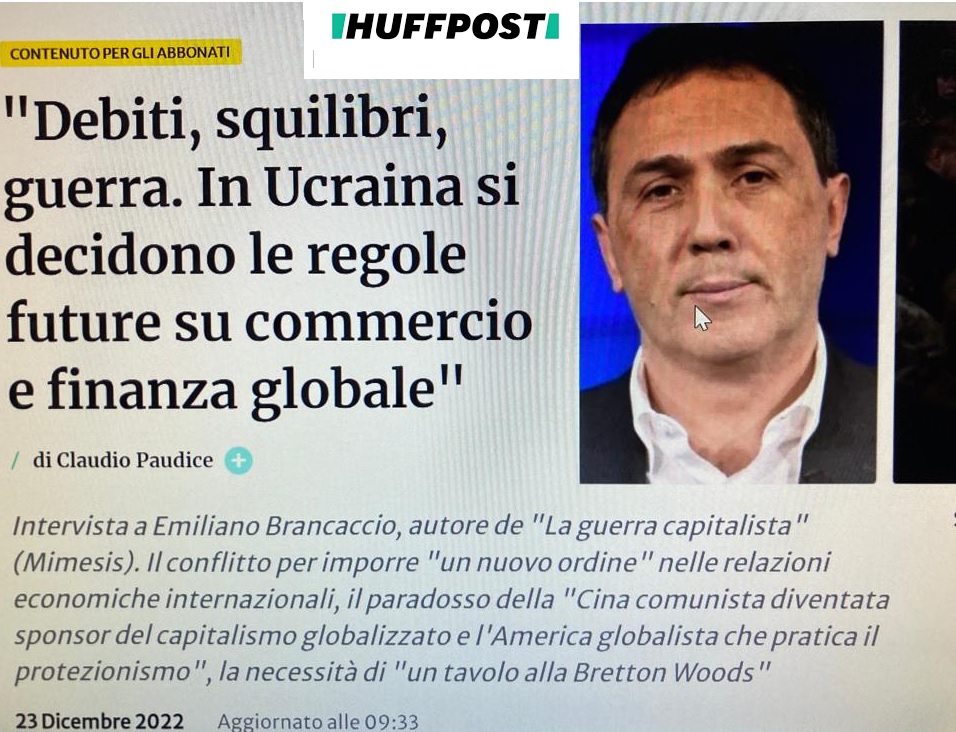This screenshot has width=956, height=732.
Task: Click the publisher name '(Mimesis)'
Action: tap(76, 563)
